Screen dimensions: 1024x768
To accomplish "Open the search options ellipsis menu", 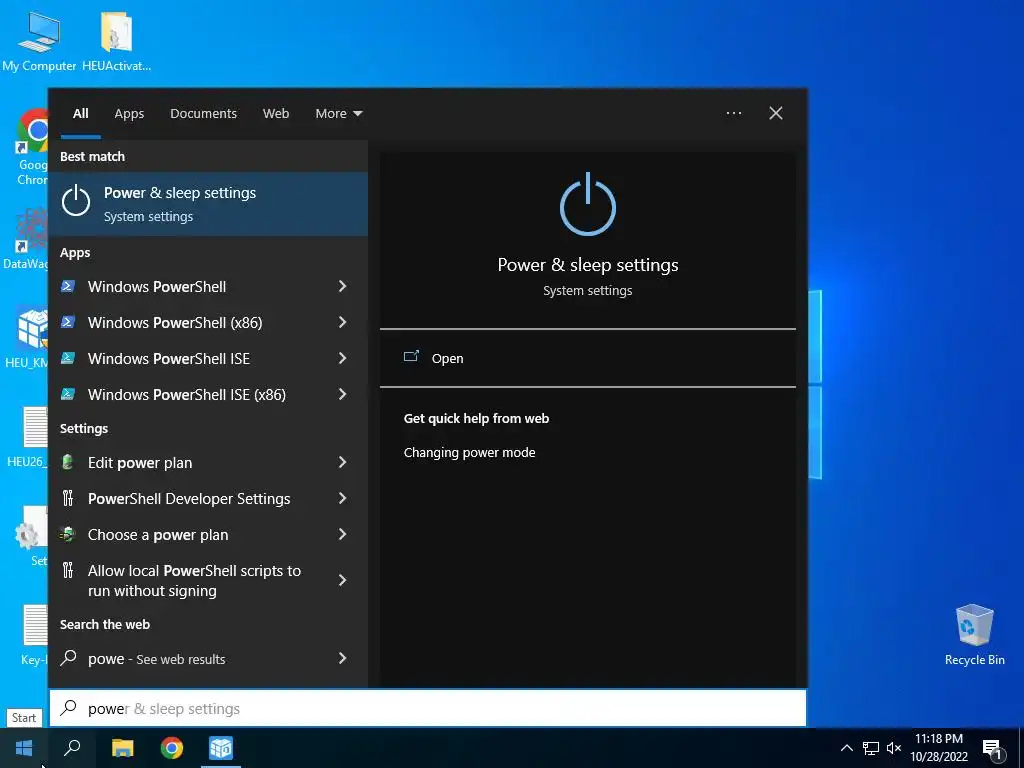I will click(733, 113).
